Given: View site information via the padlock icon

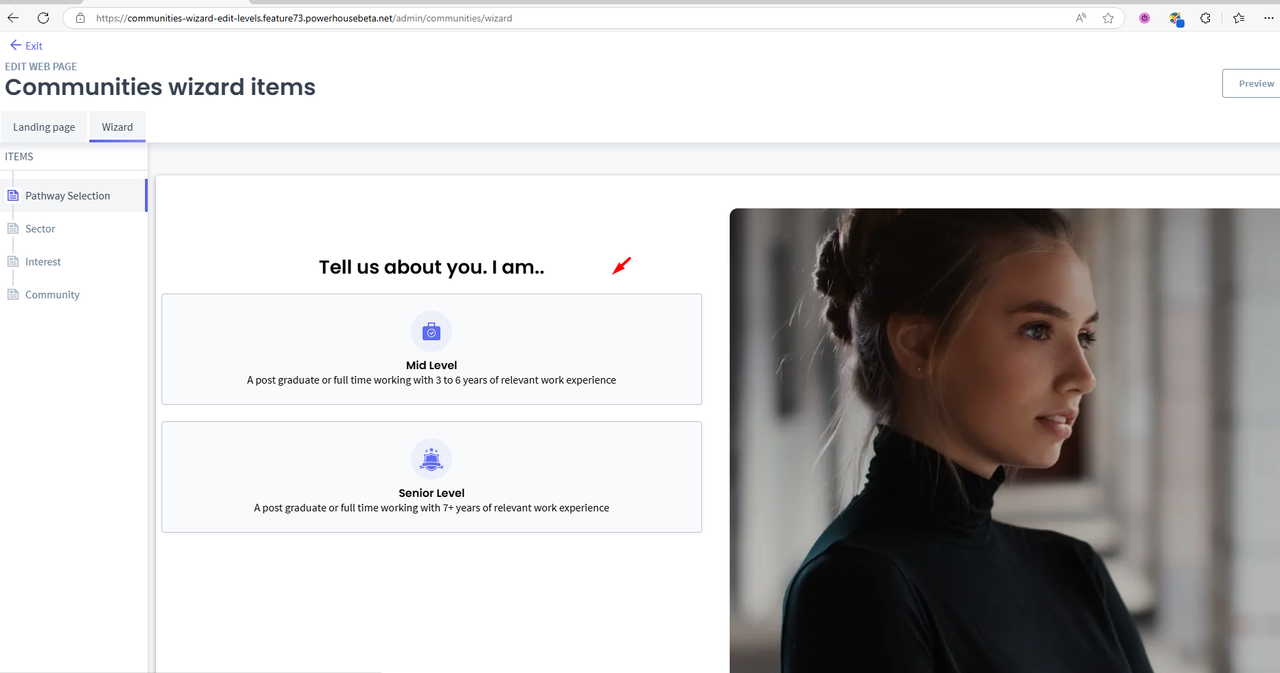Looking at the screenshot, I should 81,18.
